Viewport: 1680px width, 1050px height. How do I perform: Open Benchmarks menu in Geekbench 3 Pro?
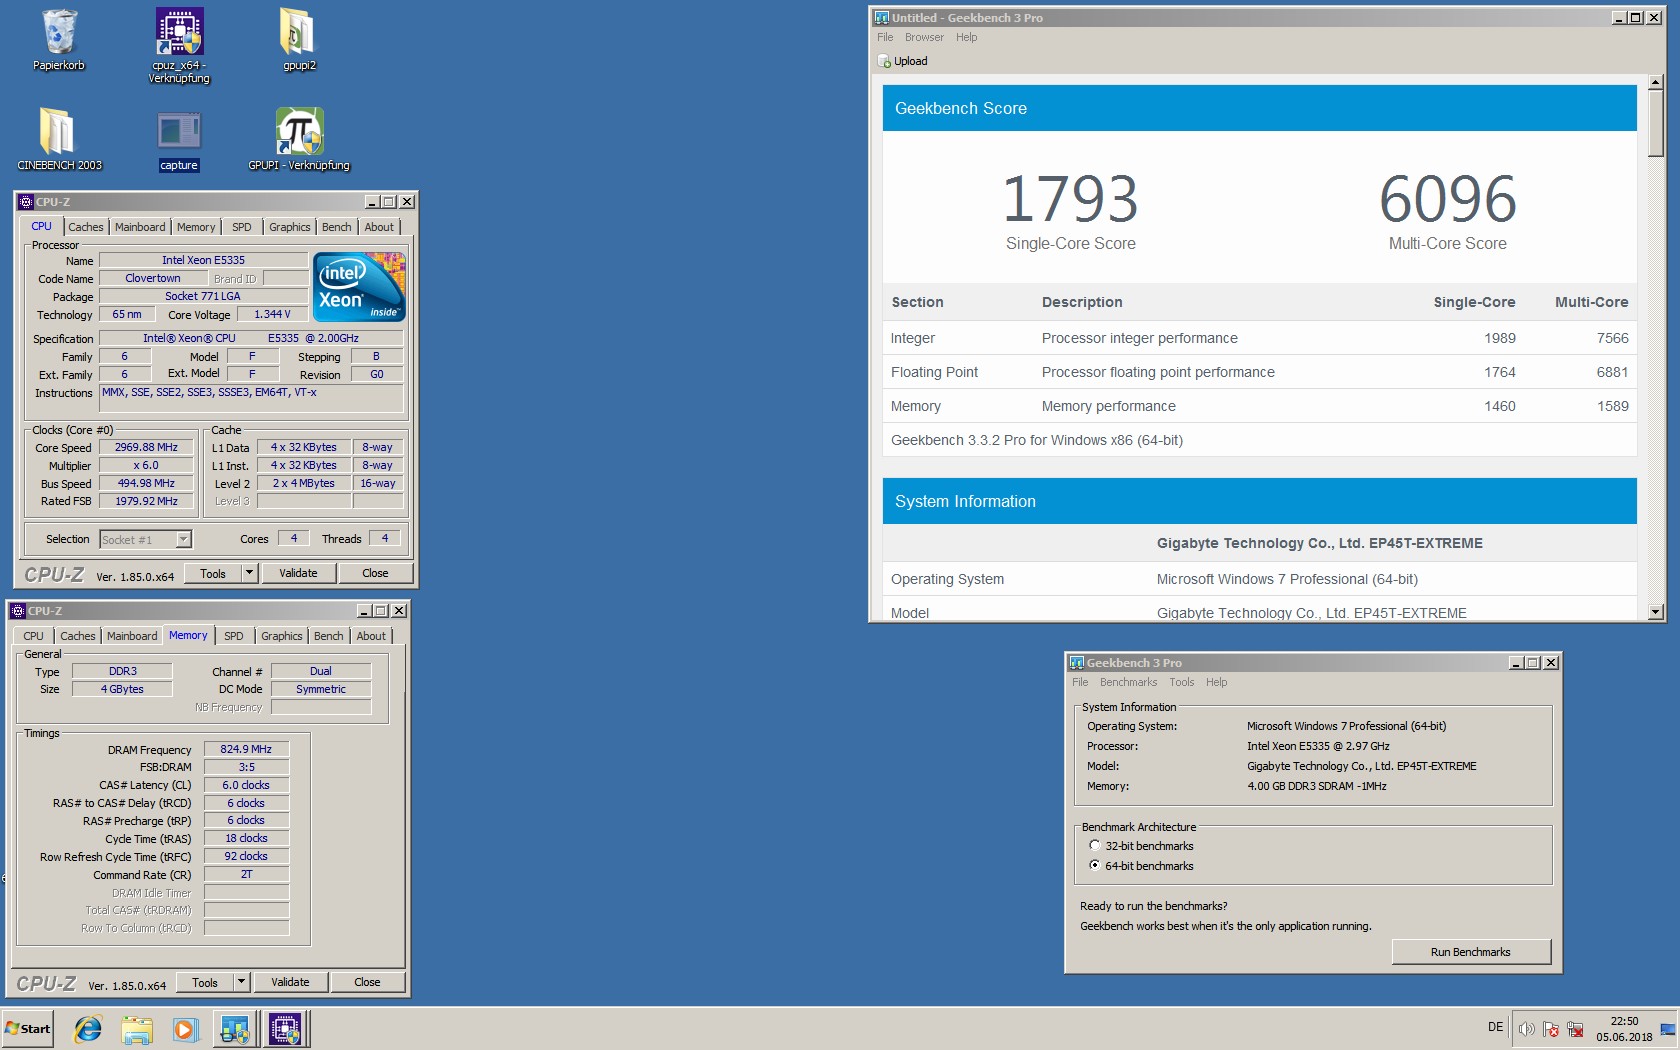[x=1128, y=682]
